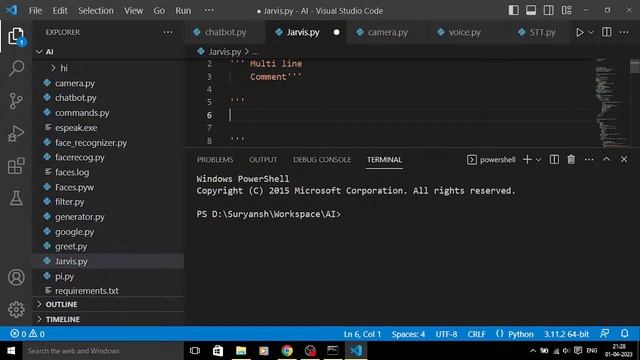Show the PROBLEMS panel tab
640x360 pixels.
point(215,160)
